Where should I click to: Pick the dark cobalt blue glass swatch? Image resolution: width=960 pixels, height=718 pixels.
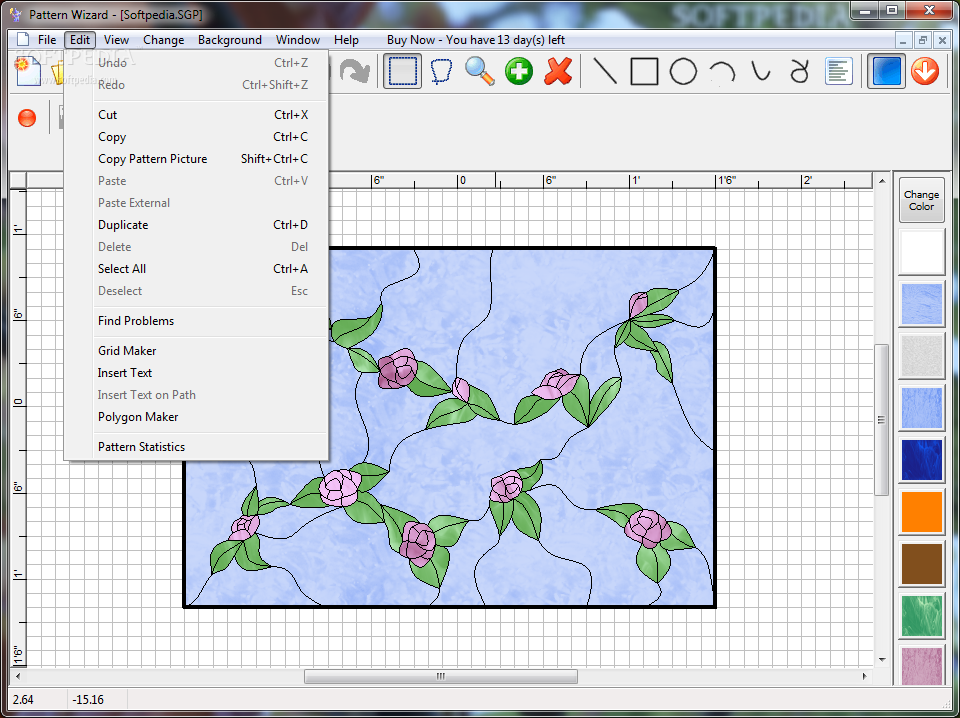tap(921, 460)
